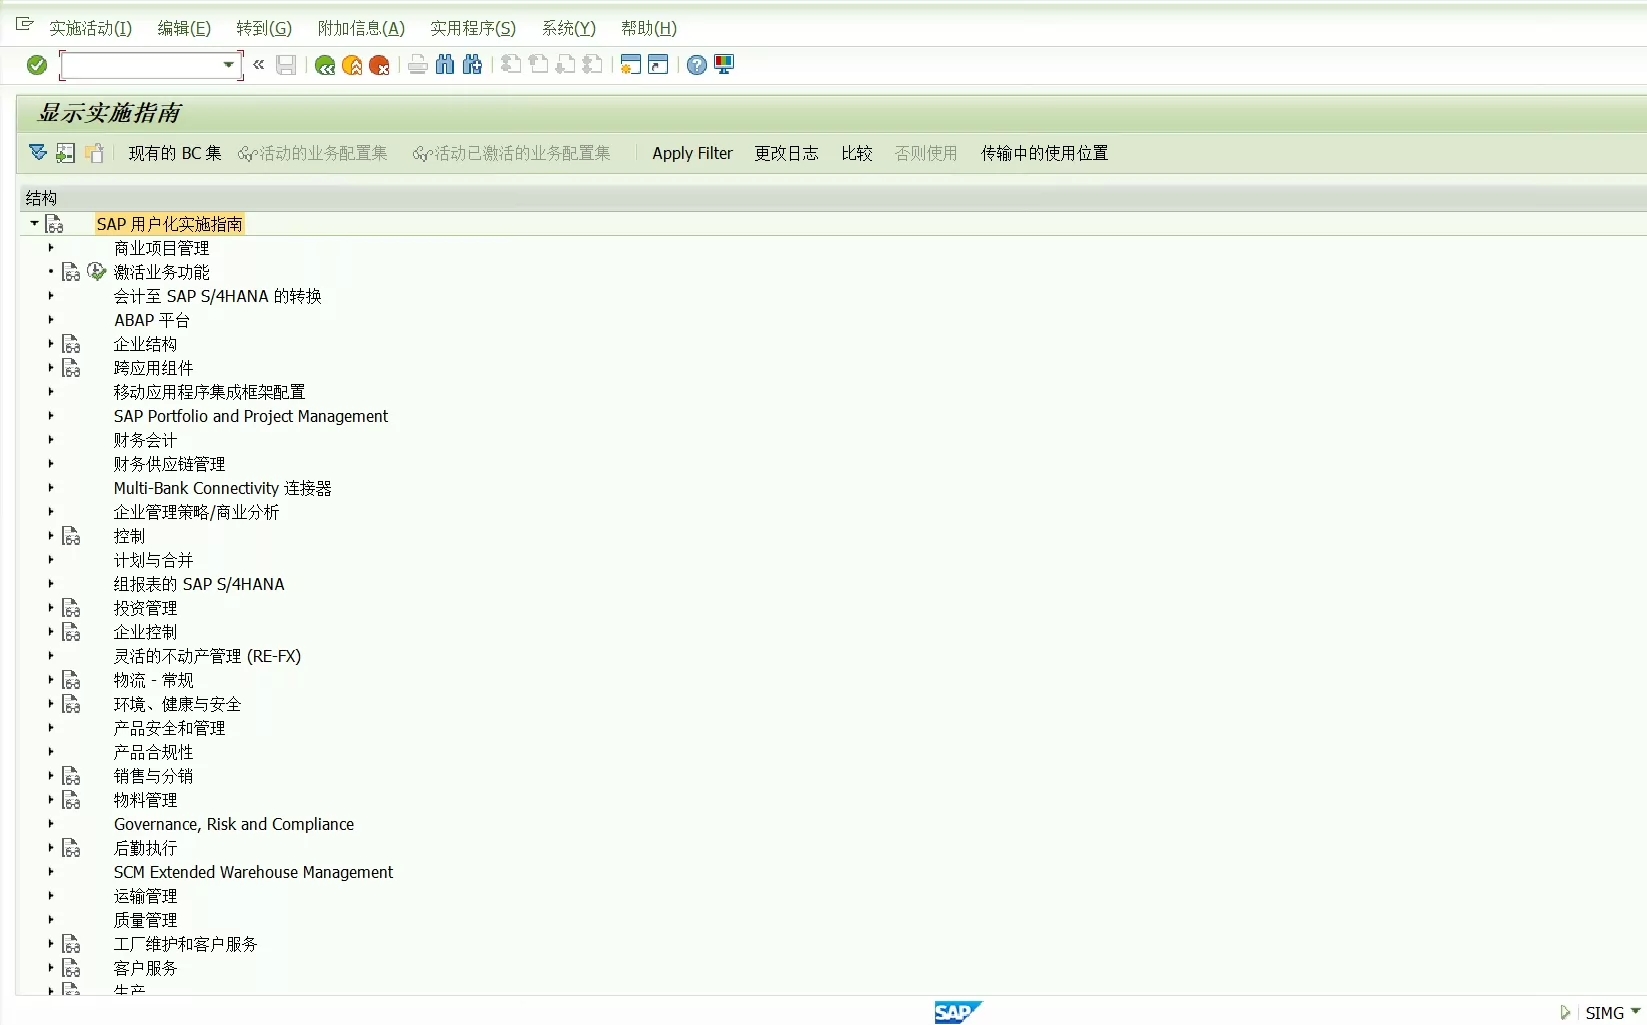1647x1025 pixels.
Task: Click the 现有的 BC 集 button
Action: (x=175, y=153)
